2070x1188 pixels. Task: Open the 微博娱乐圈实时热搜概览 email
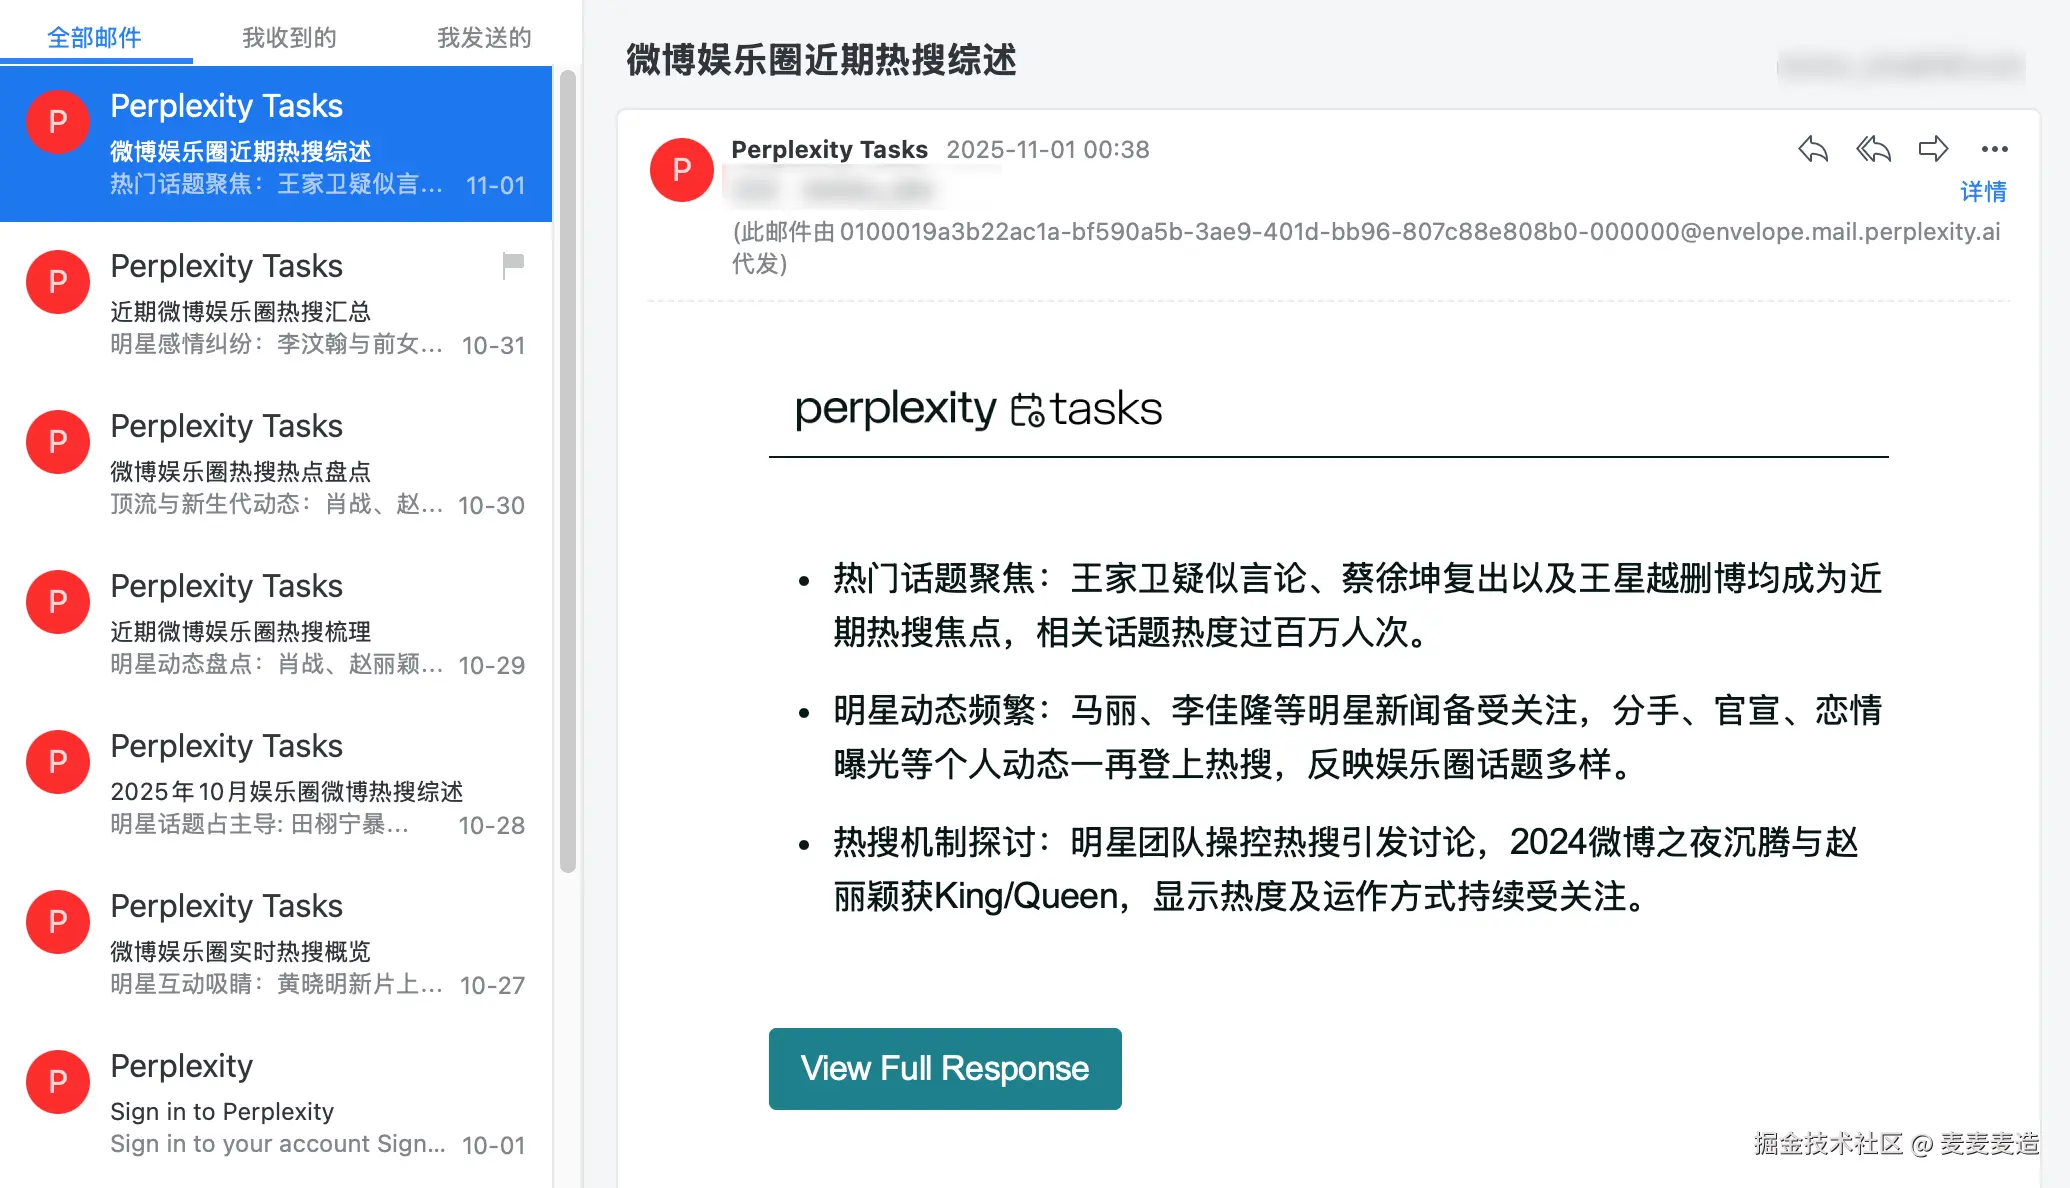[276, 942]
